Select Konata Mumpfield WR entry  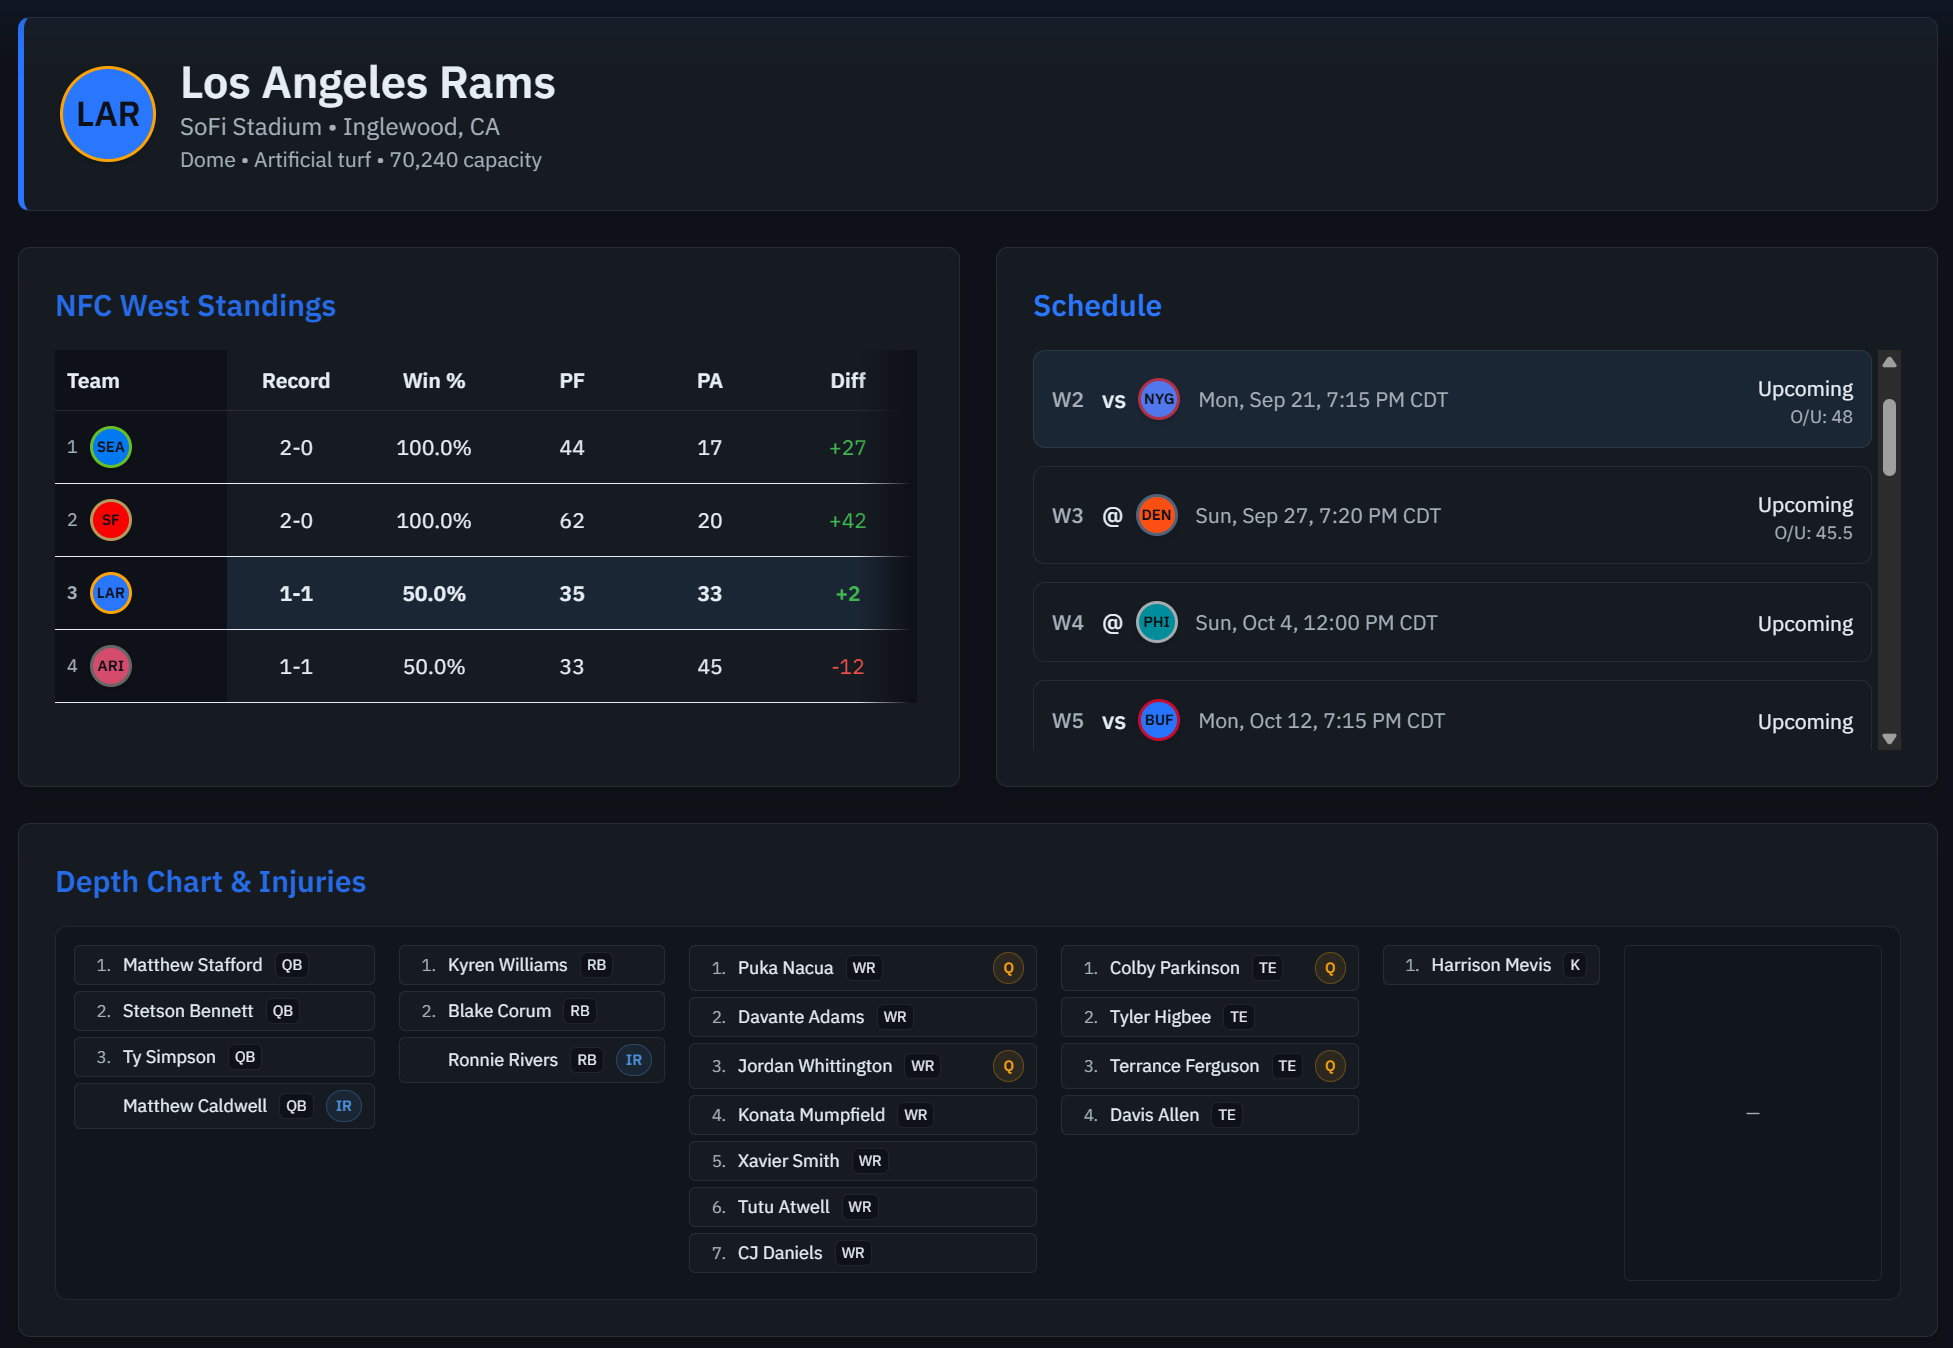pyautogui.click(x=863, y=1115)
